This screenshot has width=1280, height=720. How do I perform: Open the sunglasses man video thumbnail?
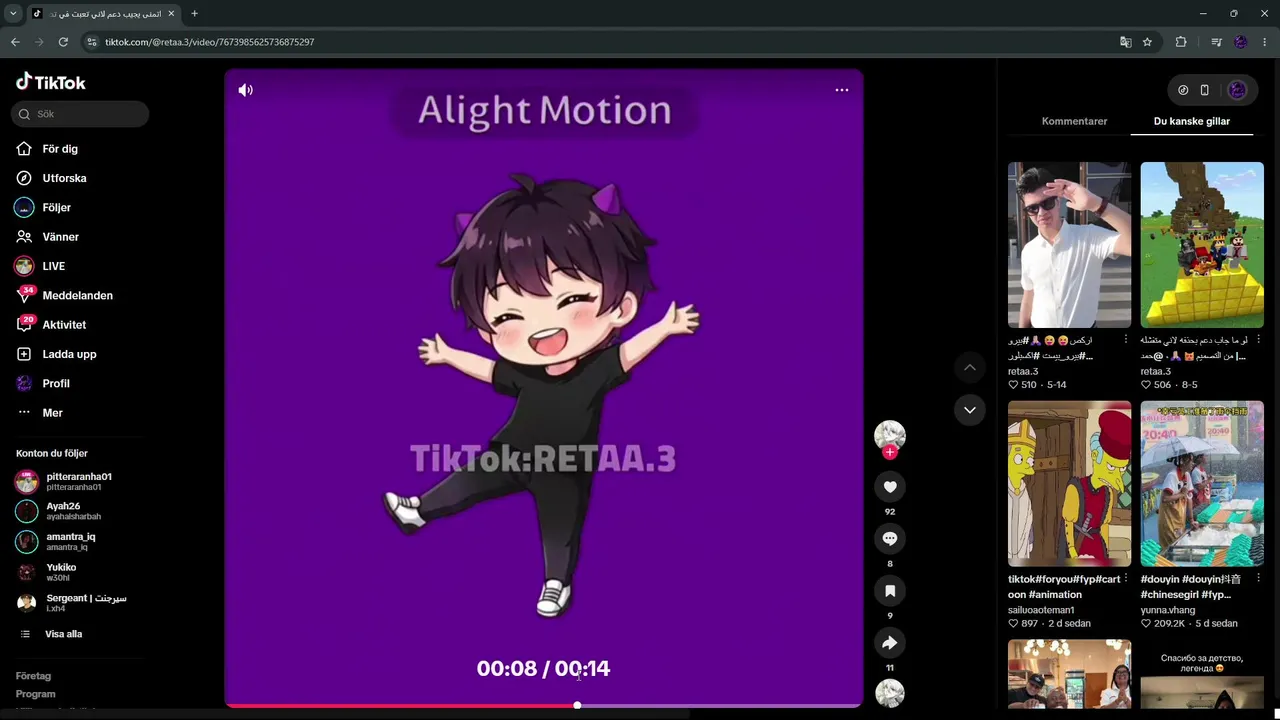click(x=1069, y=245)
